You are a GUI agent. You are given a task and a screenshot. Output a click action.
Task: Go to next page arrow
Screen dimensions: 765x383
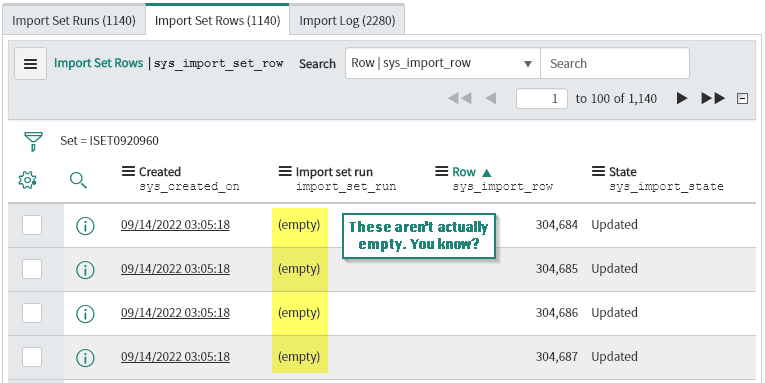click(682, 99)
